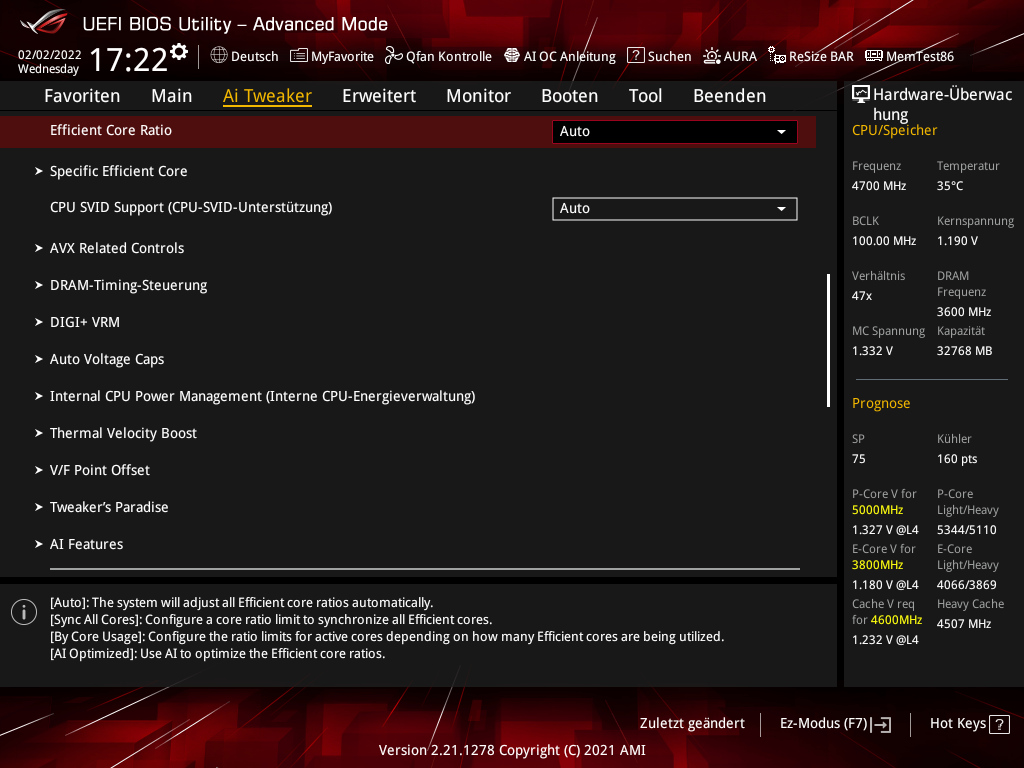Screen dimensions: 1024x768
Task: Switch to Ez-Modus (F7)
Action: [835, 723]
